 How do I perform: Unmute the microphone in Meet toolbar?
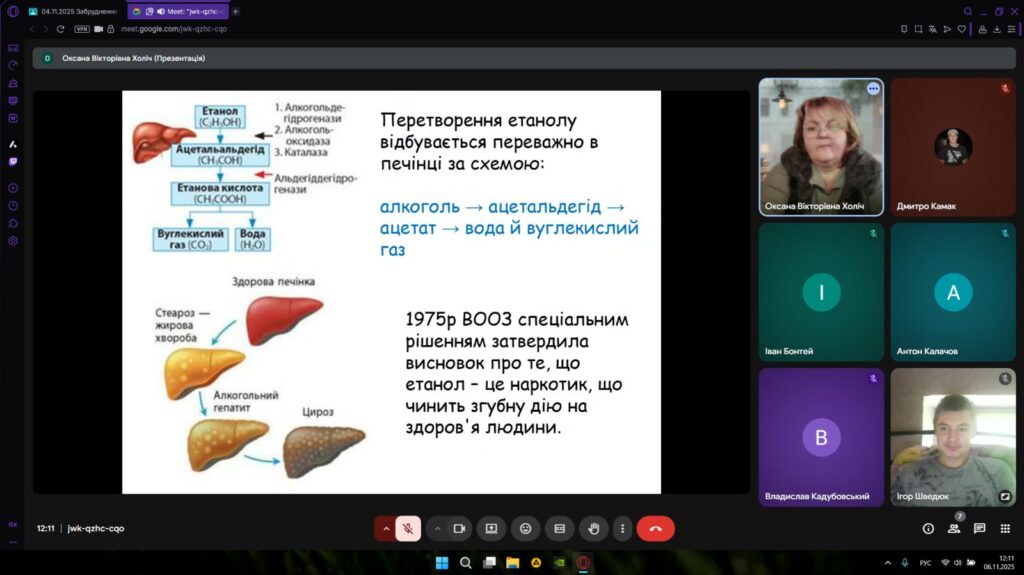point(408,528)
